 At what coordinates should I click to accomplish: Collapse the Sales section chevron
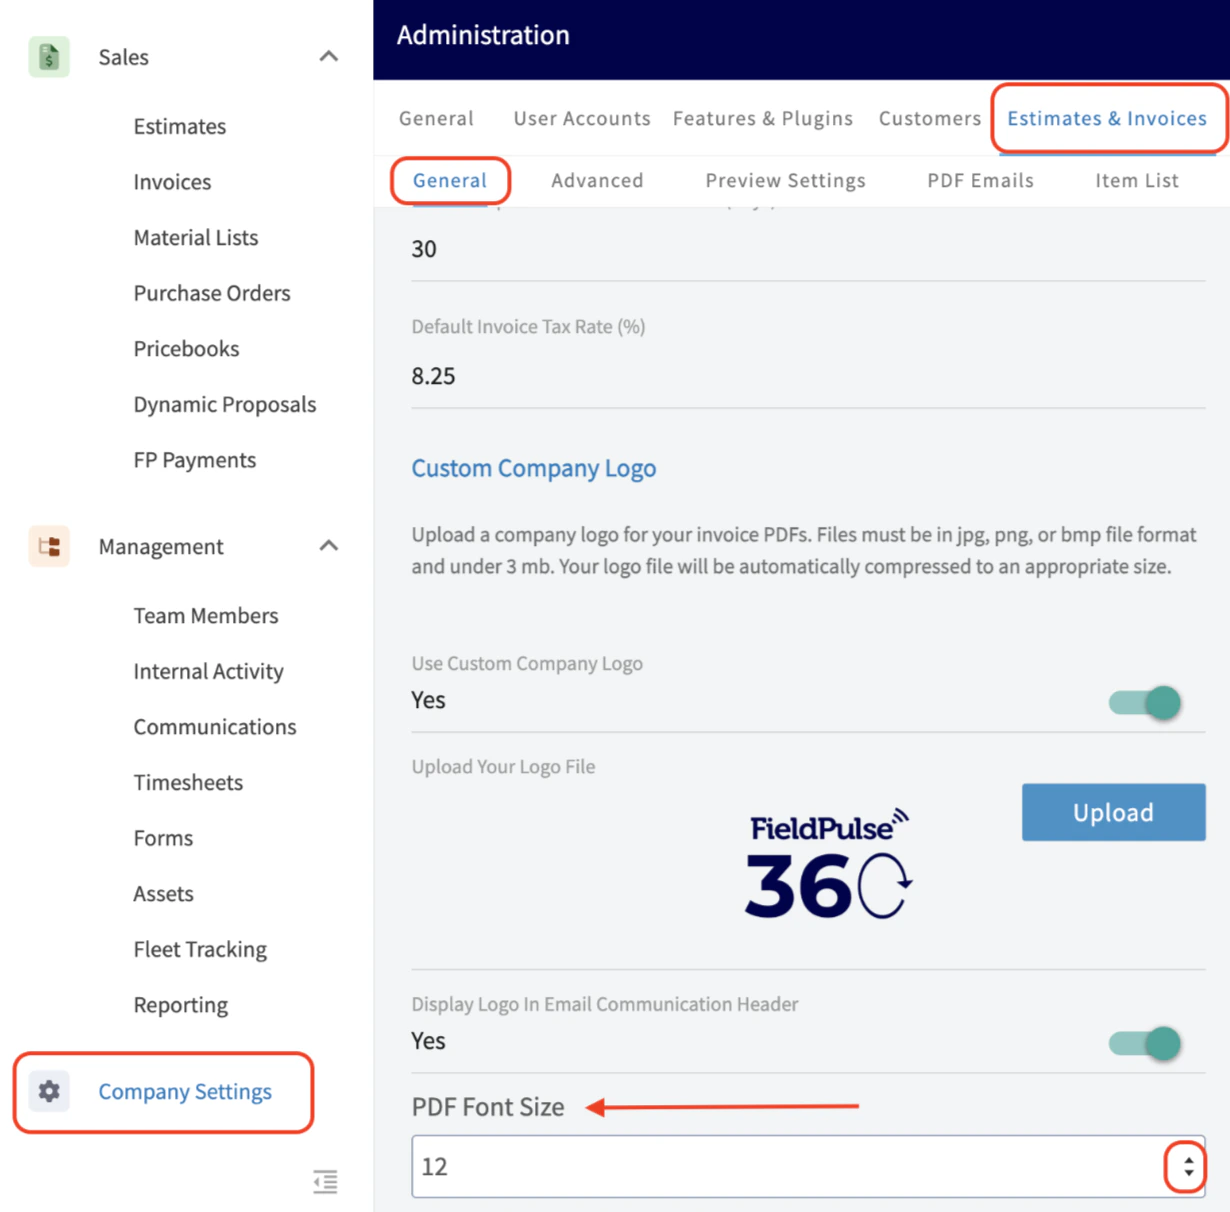(x=328, y=56)
